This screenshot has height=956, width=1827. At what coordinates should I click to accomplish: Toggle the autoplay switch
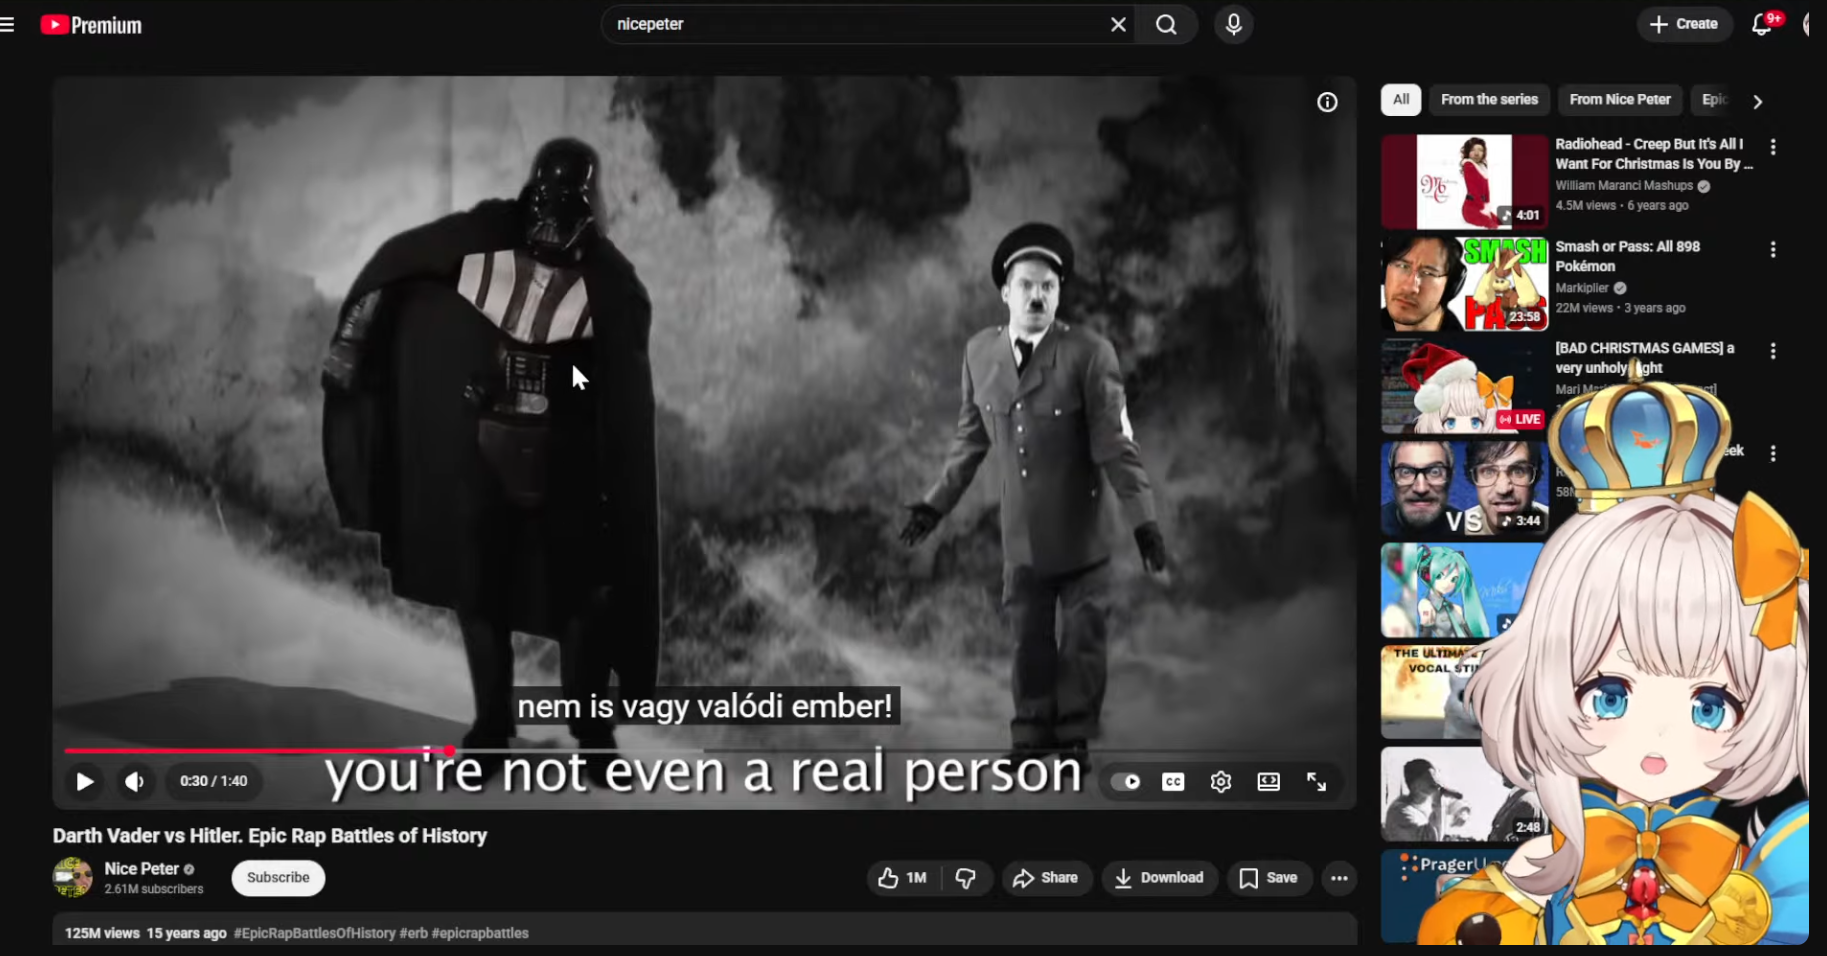[1126, 782]
